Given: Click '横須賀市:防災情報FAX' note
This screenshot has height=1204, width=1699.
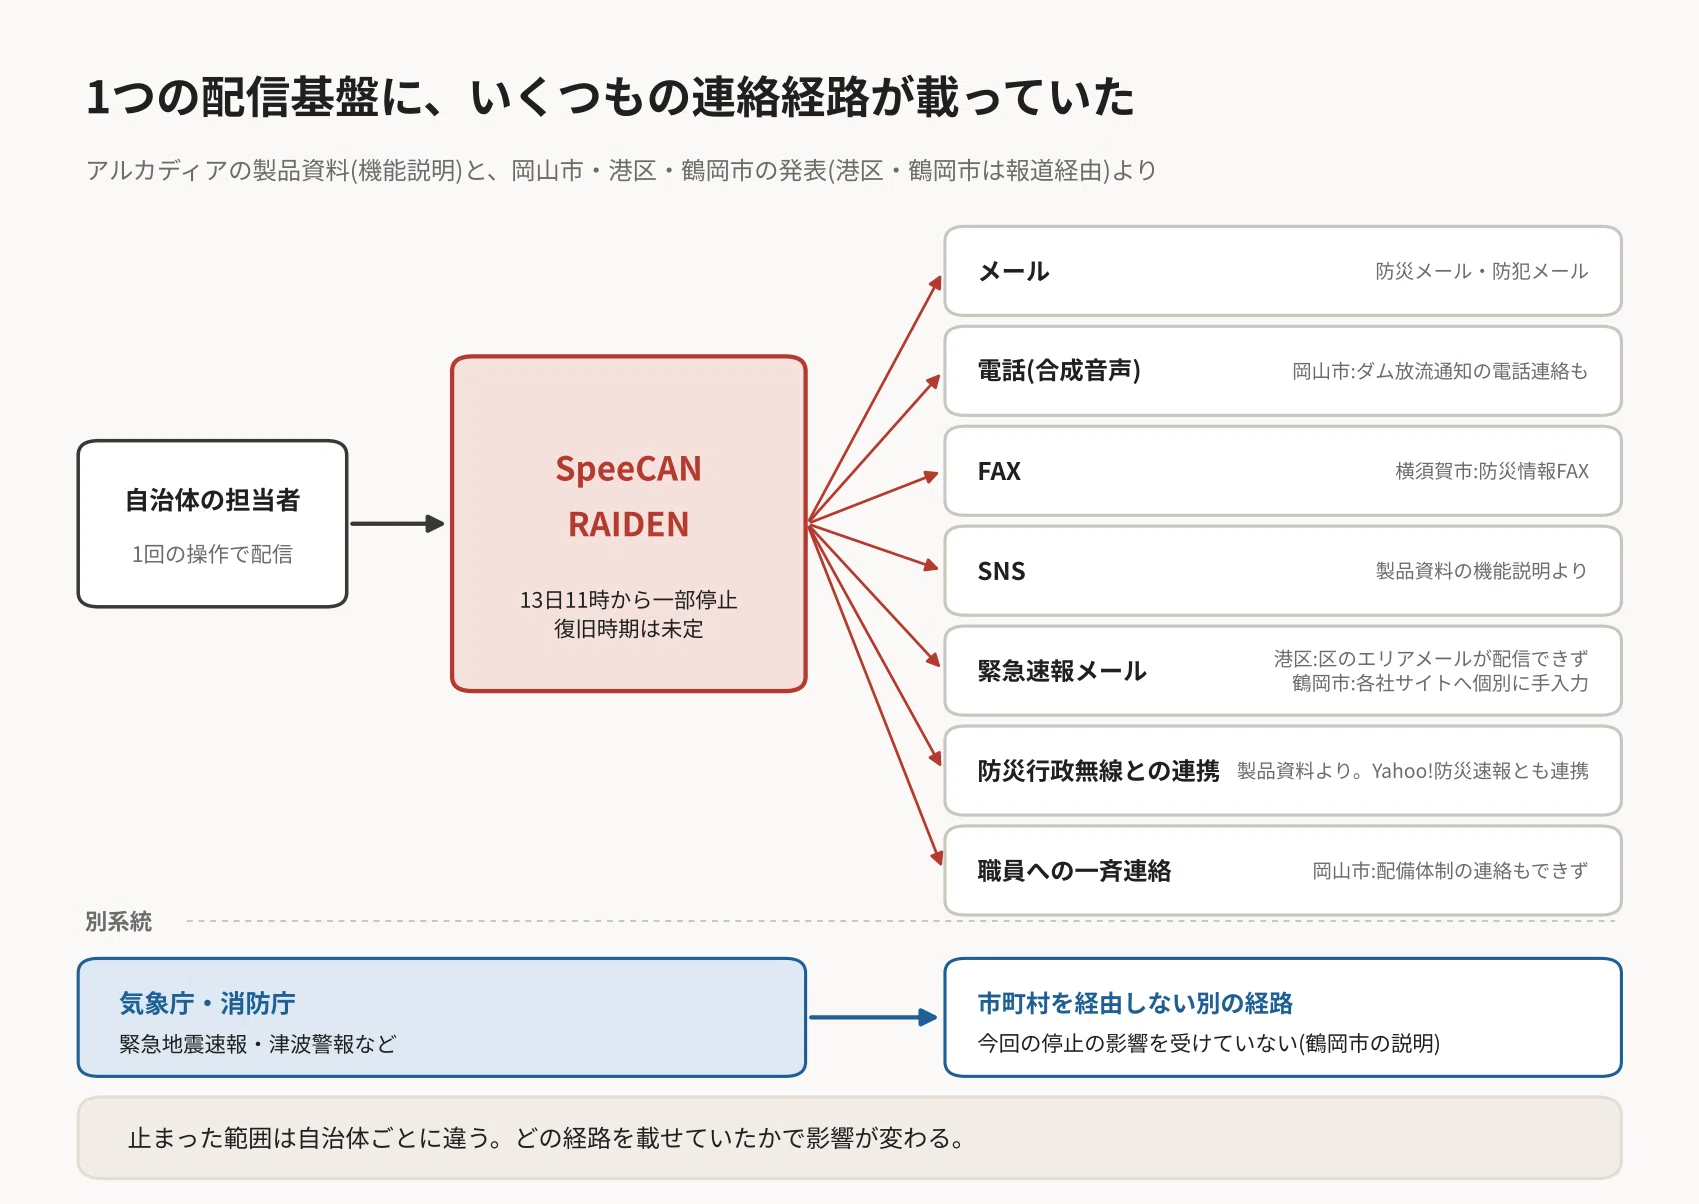Looking at the screenshot, I should [1492, 471].
